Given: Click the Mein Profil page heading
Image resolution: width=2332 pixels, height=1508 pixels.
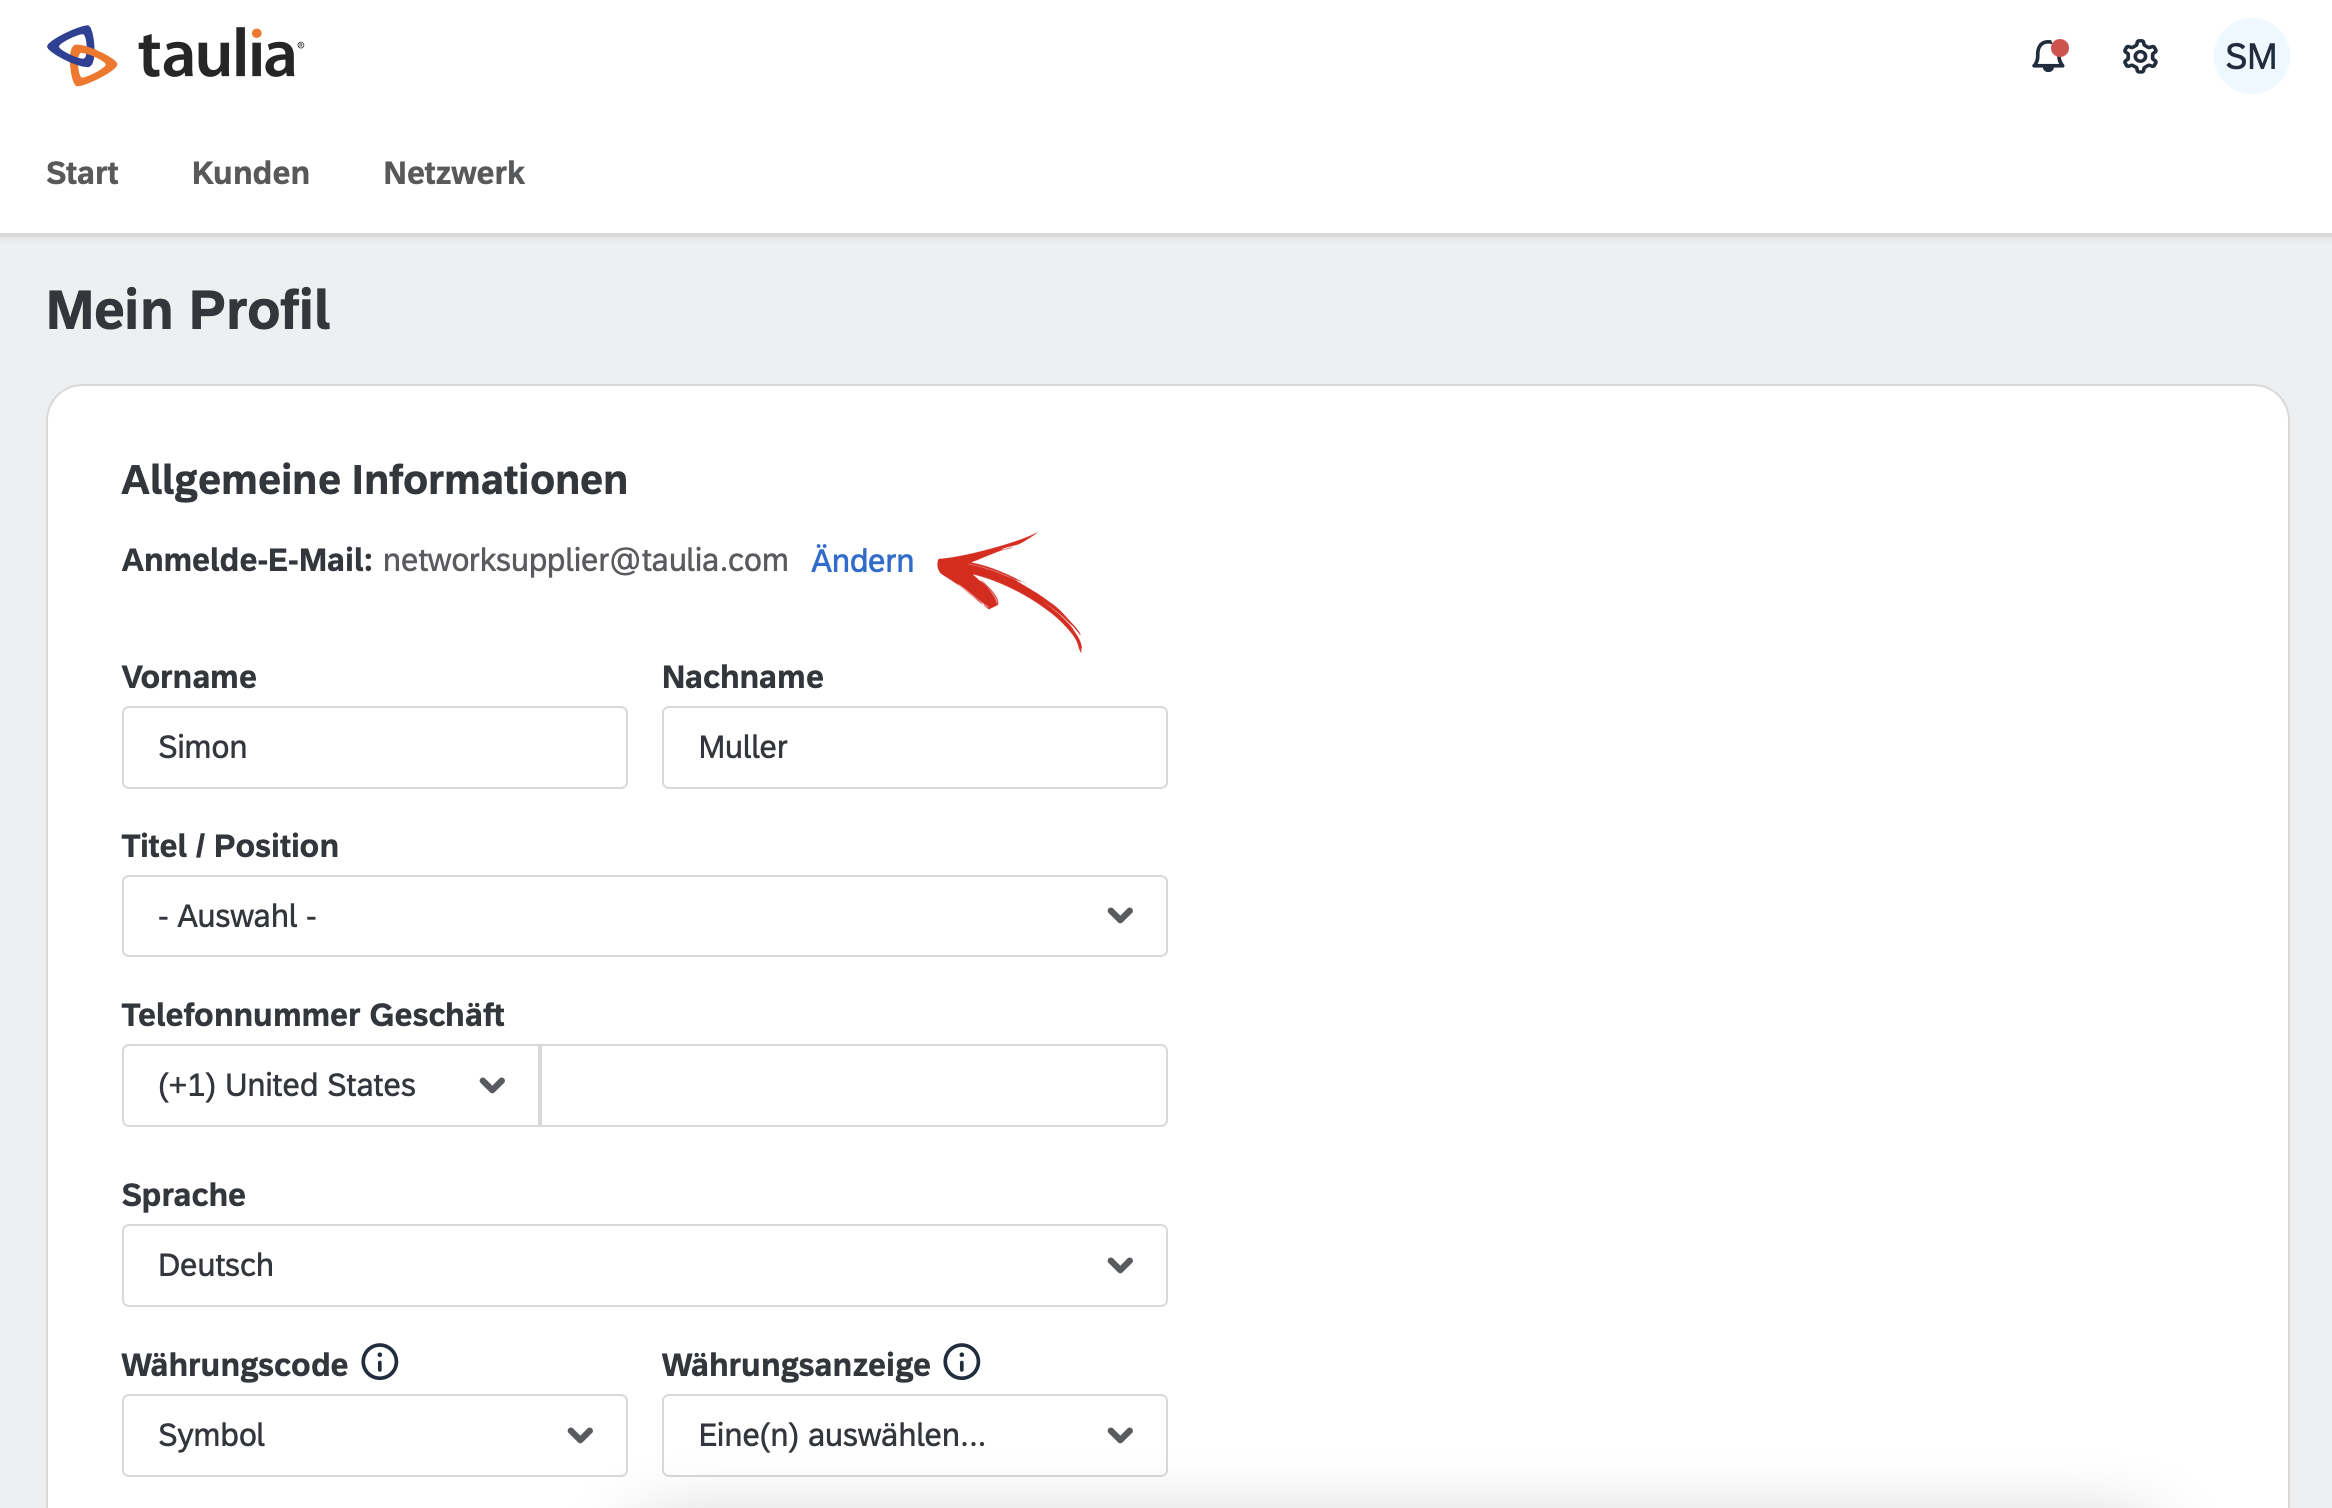Looking at the screenshot, I should pos(188,310).
